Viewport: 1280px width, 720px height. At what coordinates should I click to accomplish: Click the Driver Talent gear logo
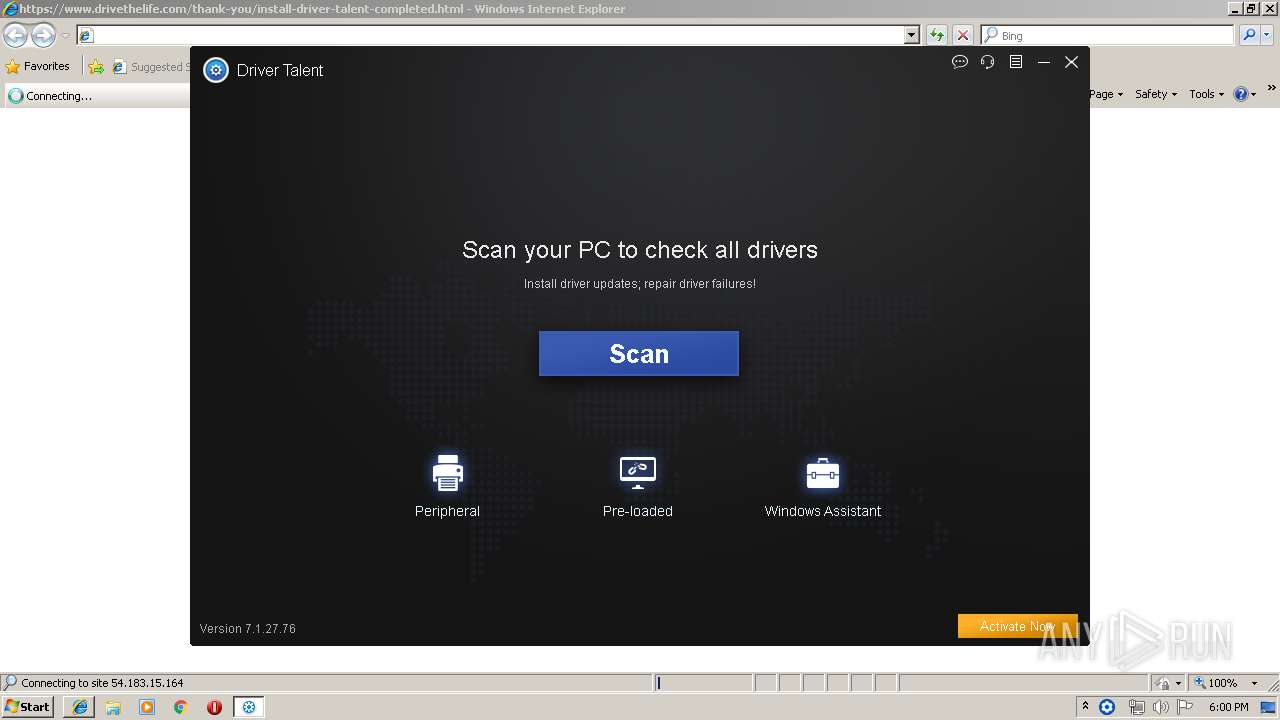coord(216,70)
